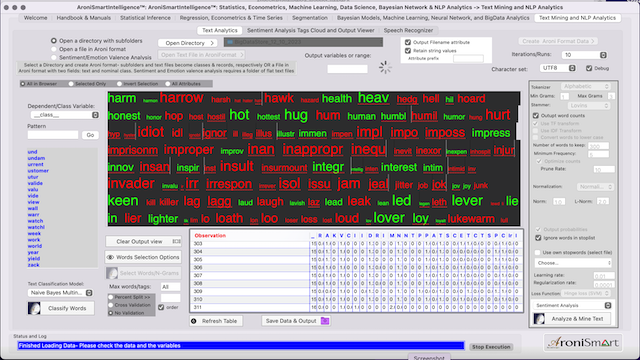Select Open a file in Aroni format
The height and width of the screenshot is (360, 640).
coord(54,49)
